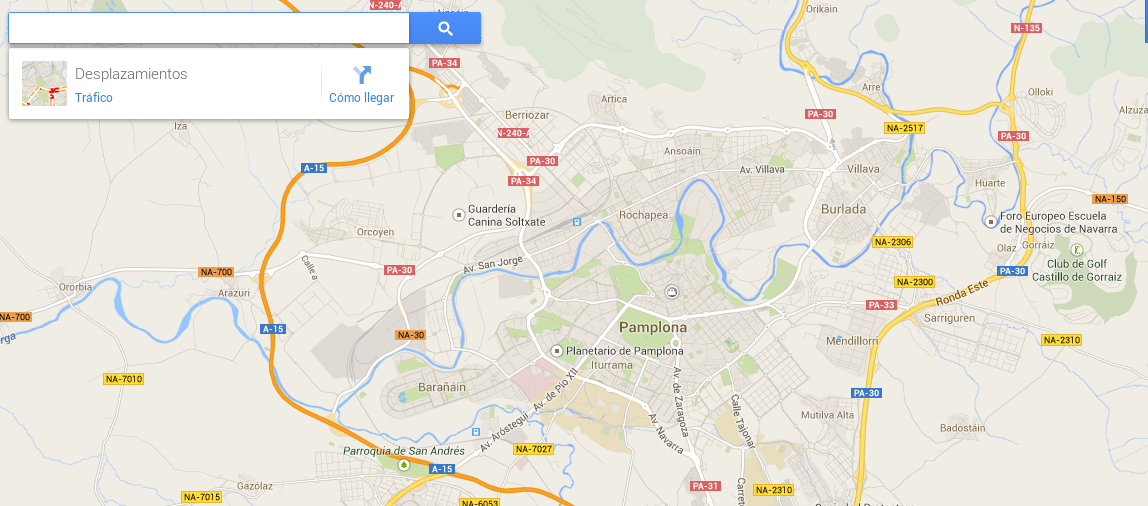Focus the empty map search box
The image size is (1148, 506).
pyautogui.click(x=209, y=29)
